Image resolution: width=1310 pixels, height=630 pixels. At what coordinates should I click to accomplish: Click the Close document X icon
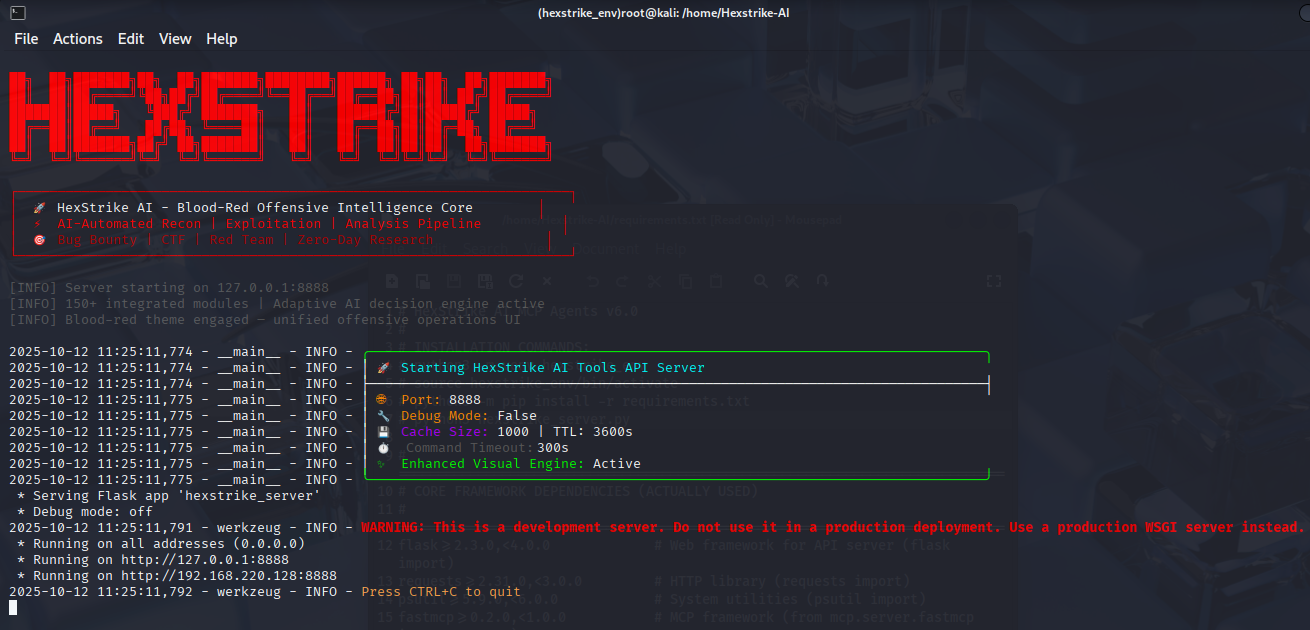pyautogui.click(x=547, y=281)
